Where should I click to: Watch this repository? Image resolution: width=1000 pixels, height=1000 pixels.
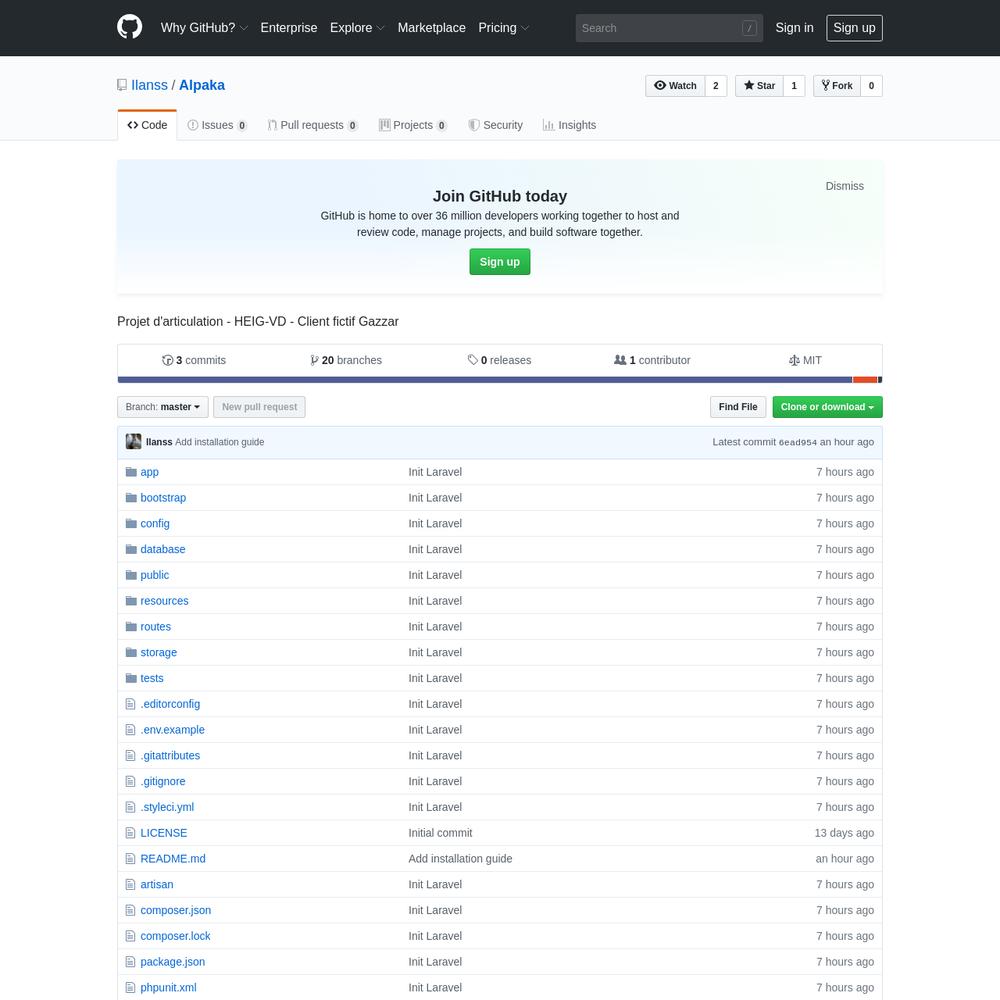[x=675, y=85]
